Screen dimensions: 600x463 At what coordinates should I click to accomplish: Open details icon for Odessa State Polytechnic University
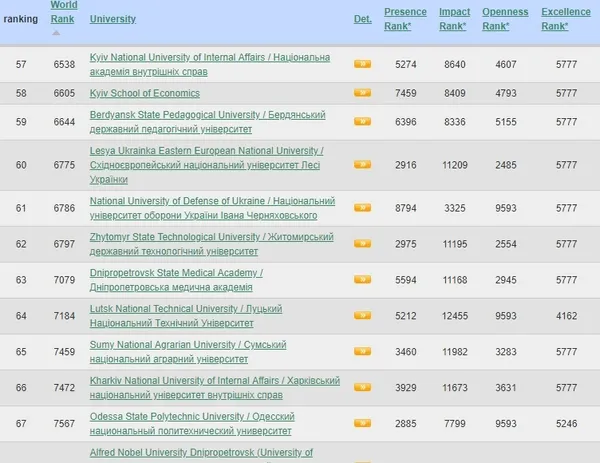tap(362, 423)
